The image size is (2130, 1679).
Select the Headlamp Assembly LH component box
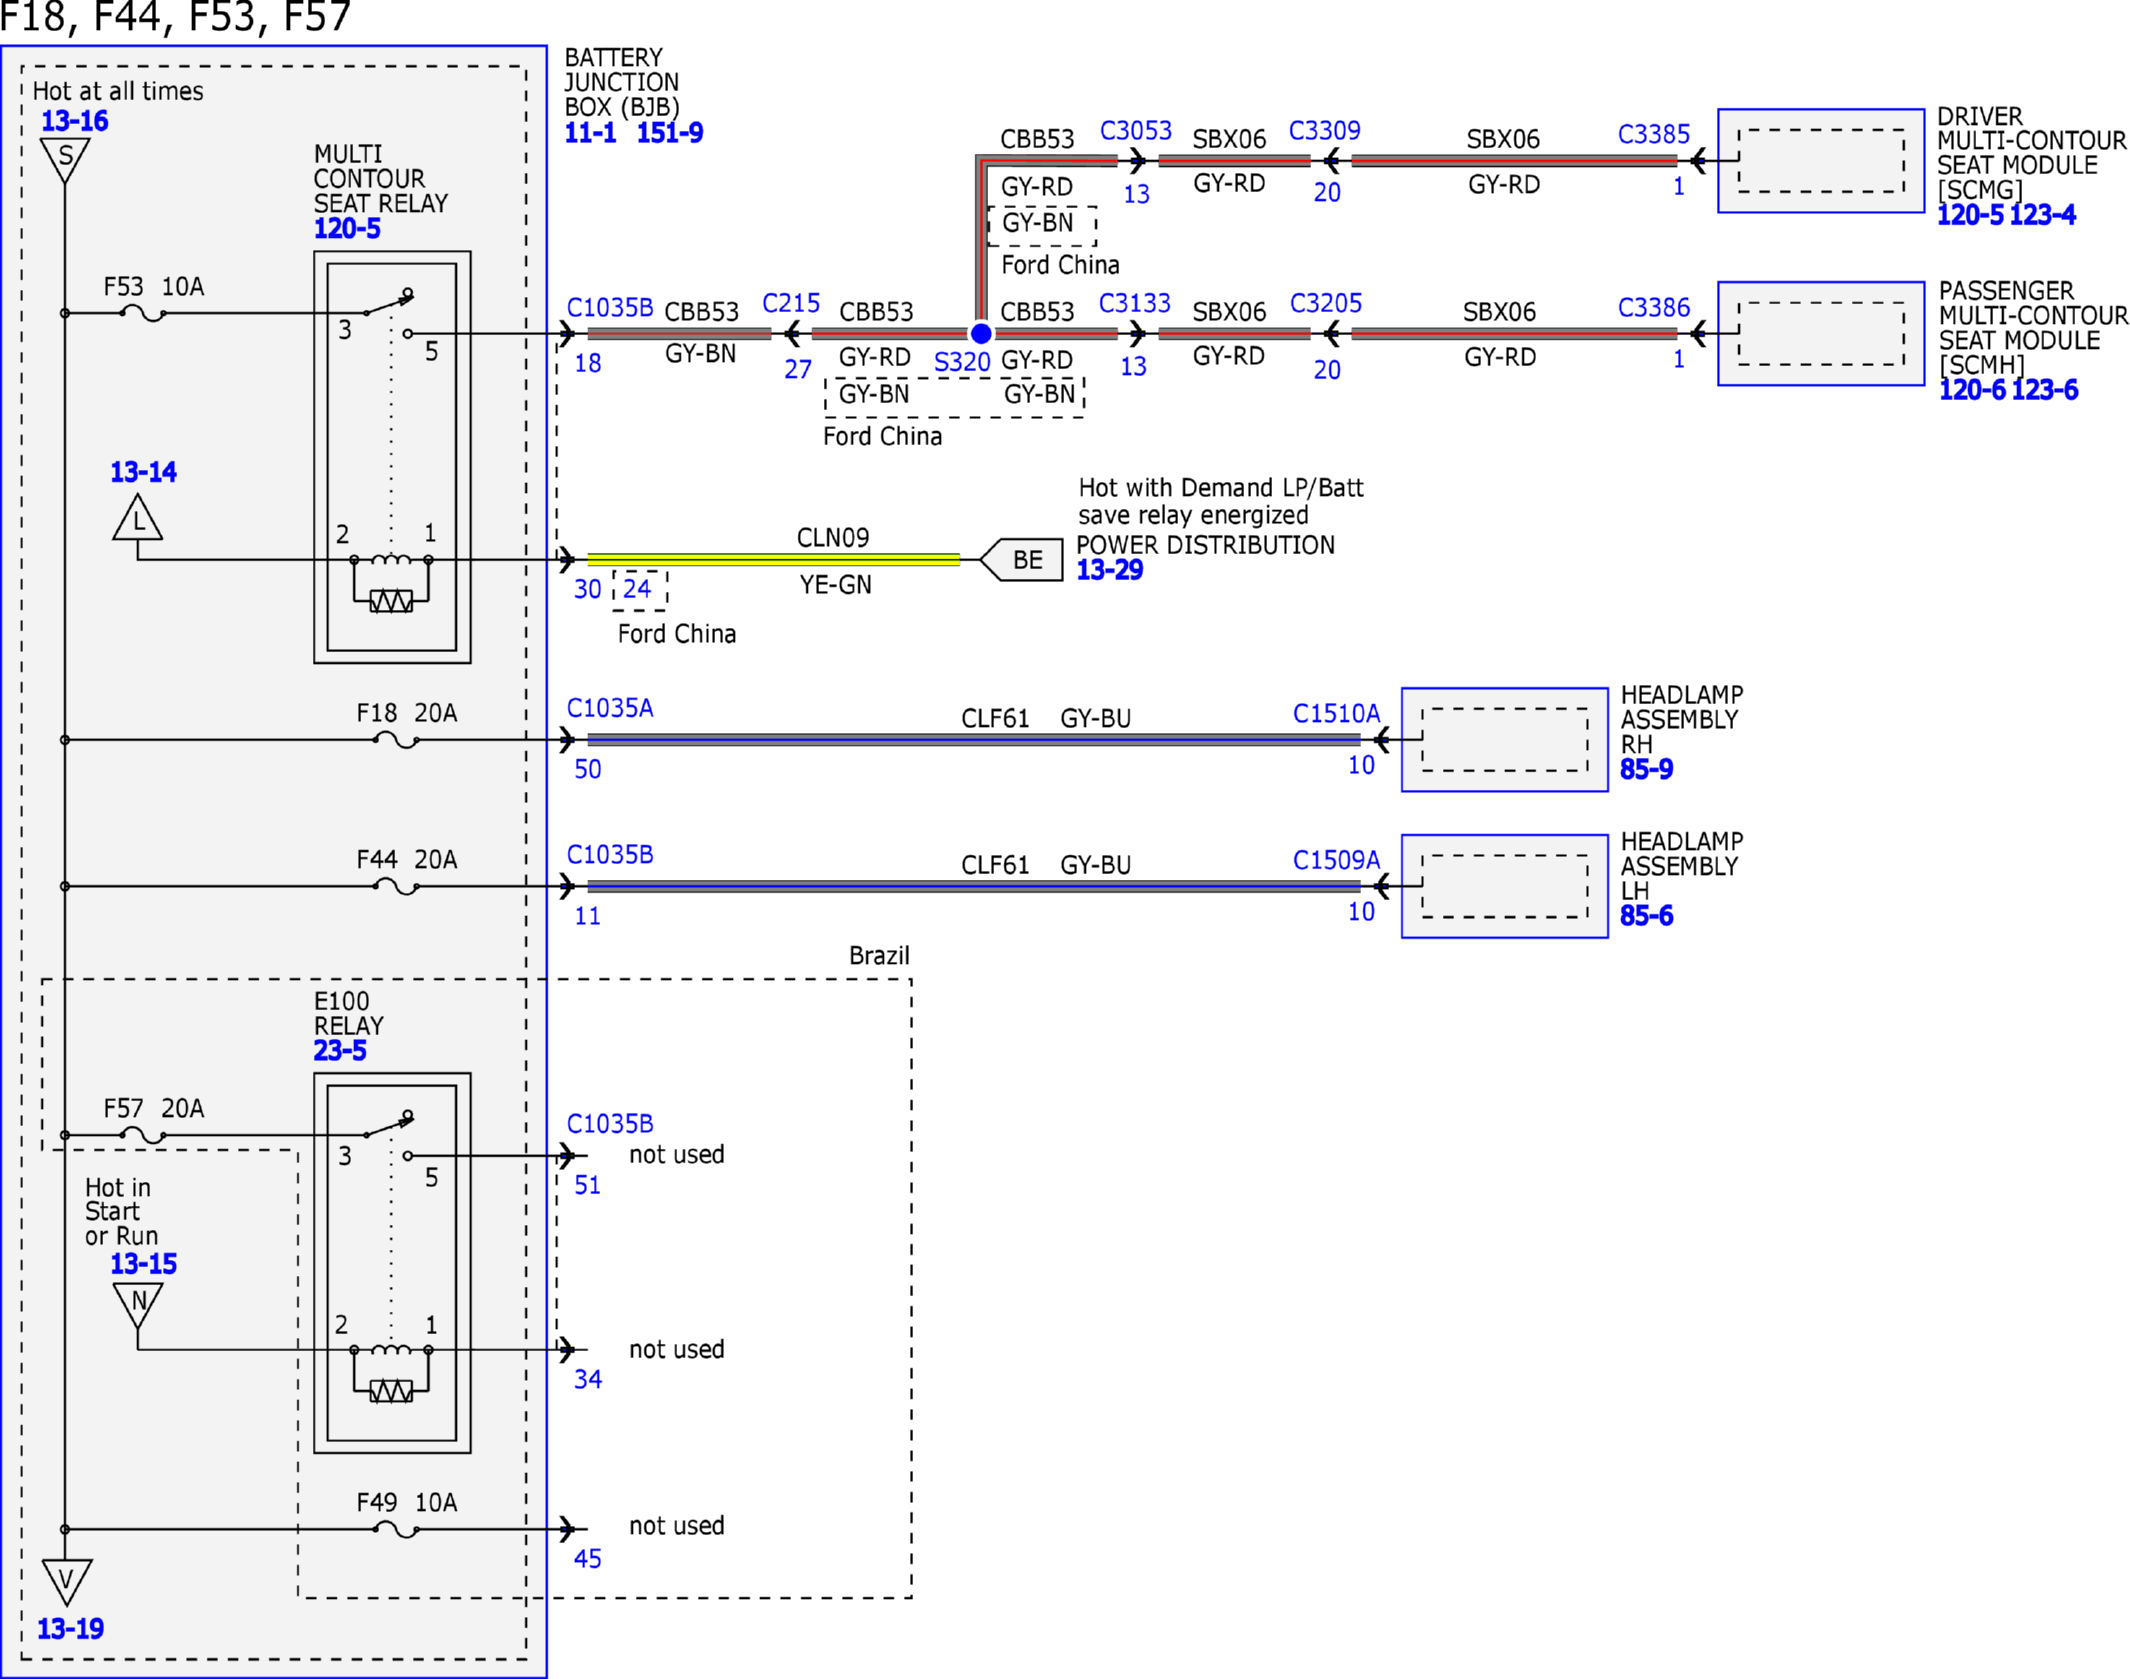1505,886
